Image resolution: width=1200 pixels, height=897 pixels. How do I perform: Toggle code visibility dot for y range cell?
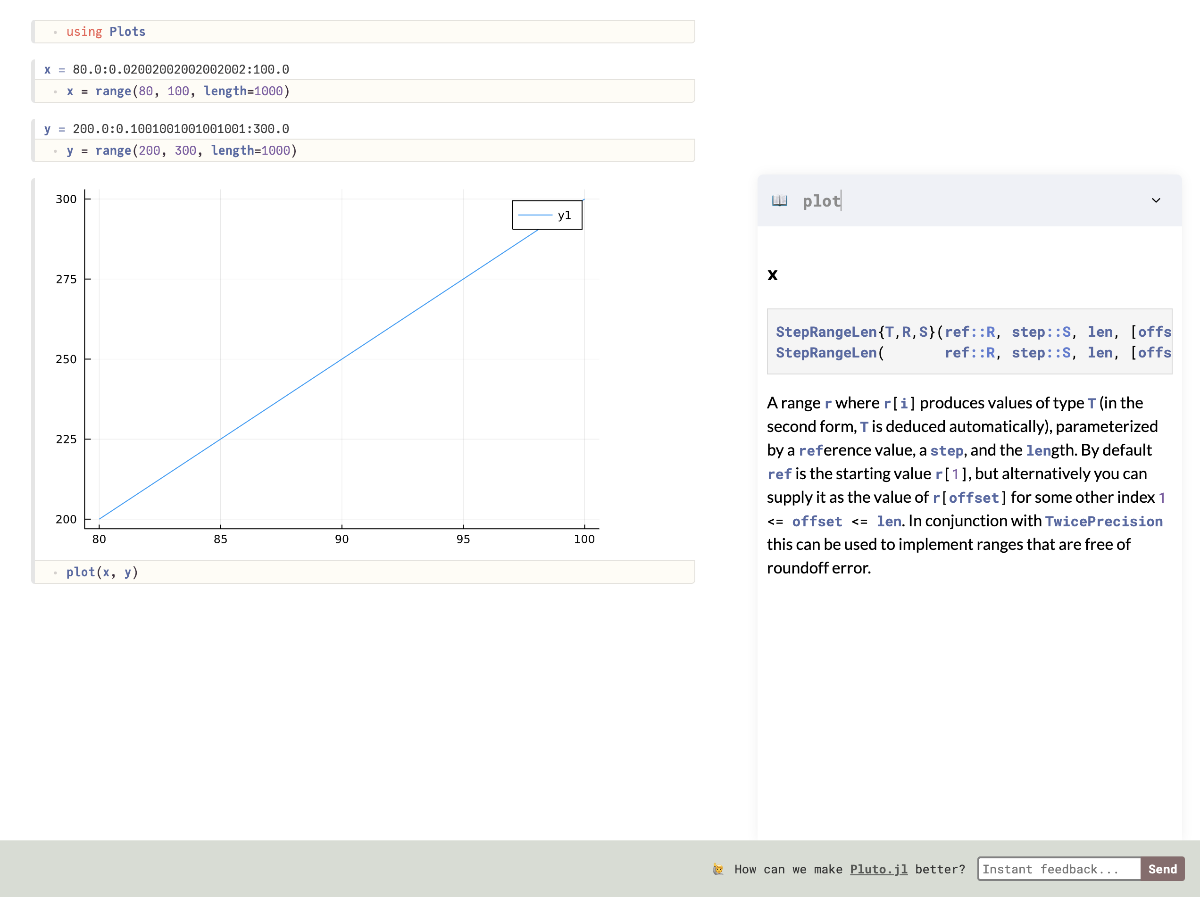click(x=55, y=150)
